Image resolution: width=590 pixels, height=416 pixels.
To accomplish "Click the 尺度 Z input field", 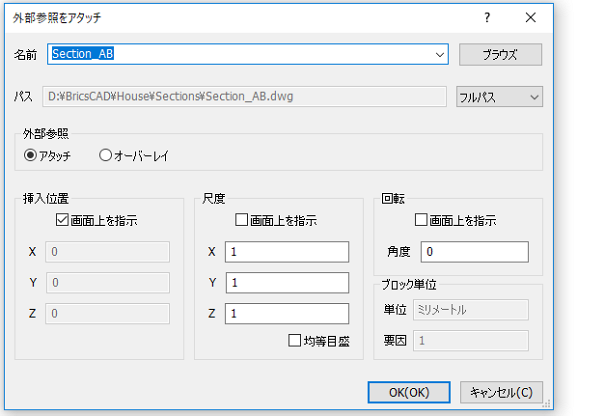I will pyautogui.click(x=287, y=313).
